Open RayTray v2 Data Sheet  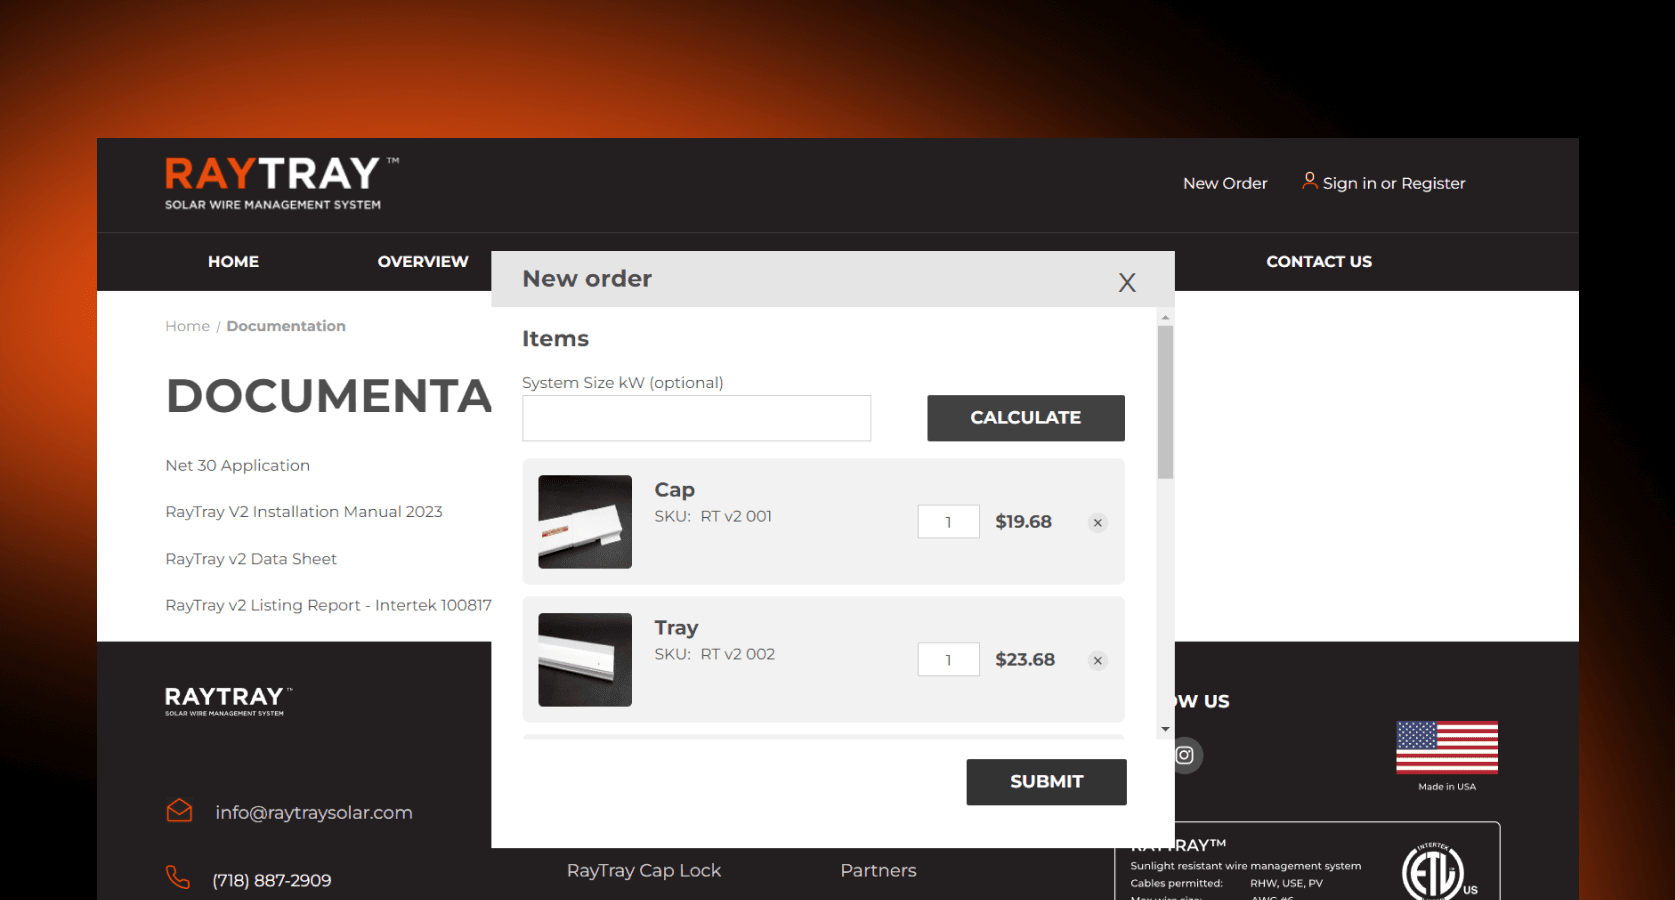click(251, 559)
